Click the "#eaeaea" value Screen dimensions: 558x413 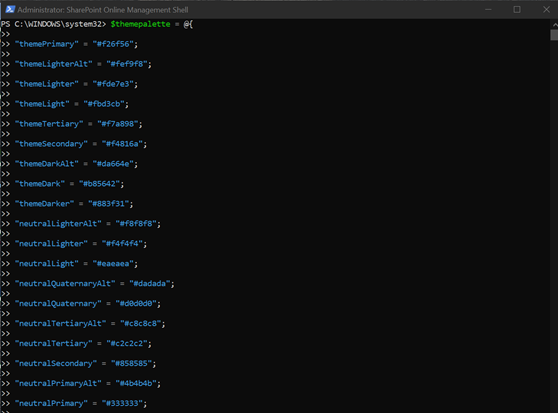113,264
